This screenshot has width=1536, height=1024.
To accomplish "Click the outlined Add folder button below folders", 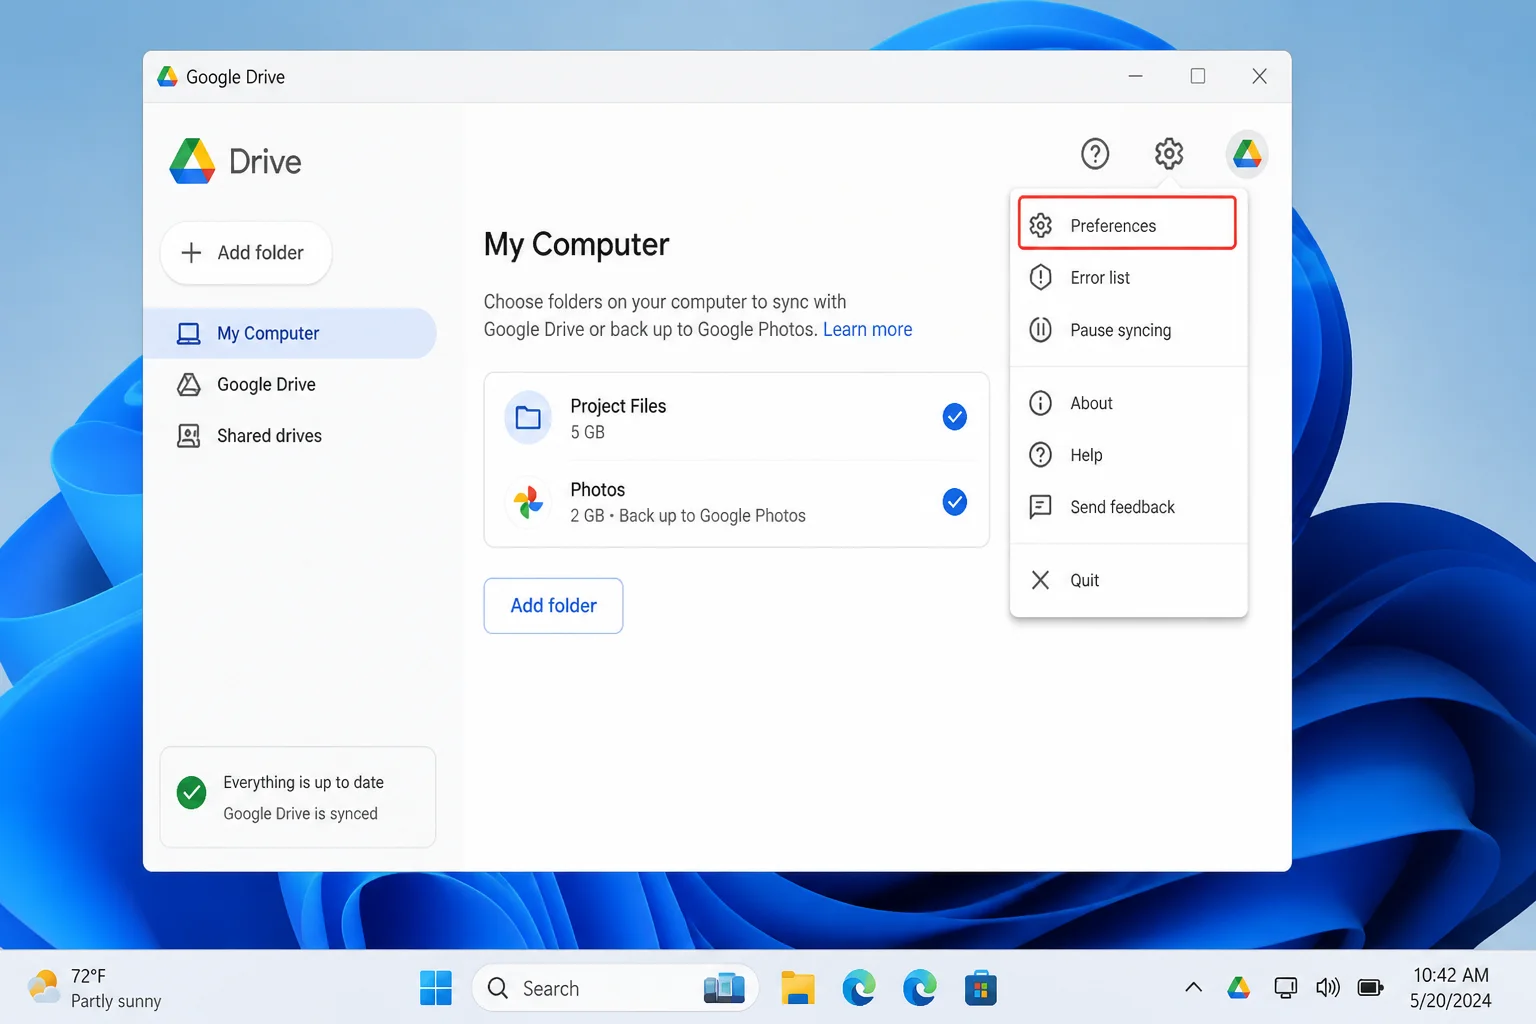I will (x=553, y=606).
